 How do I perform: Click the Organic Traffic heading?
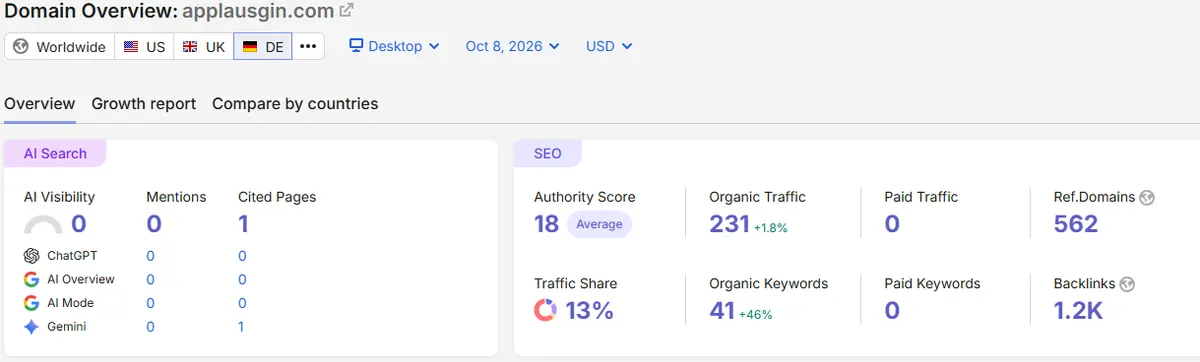(757, 197)
